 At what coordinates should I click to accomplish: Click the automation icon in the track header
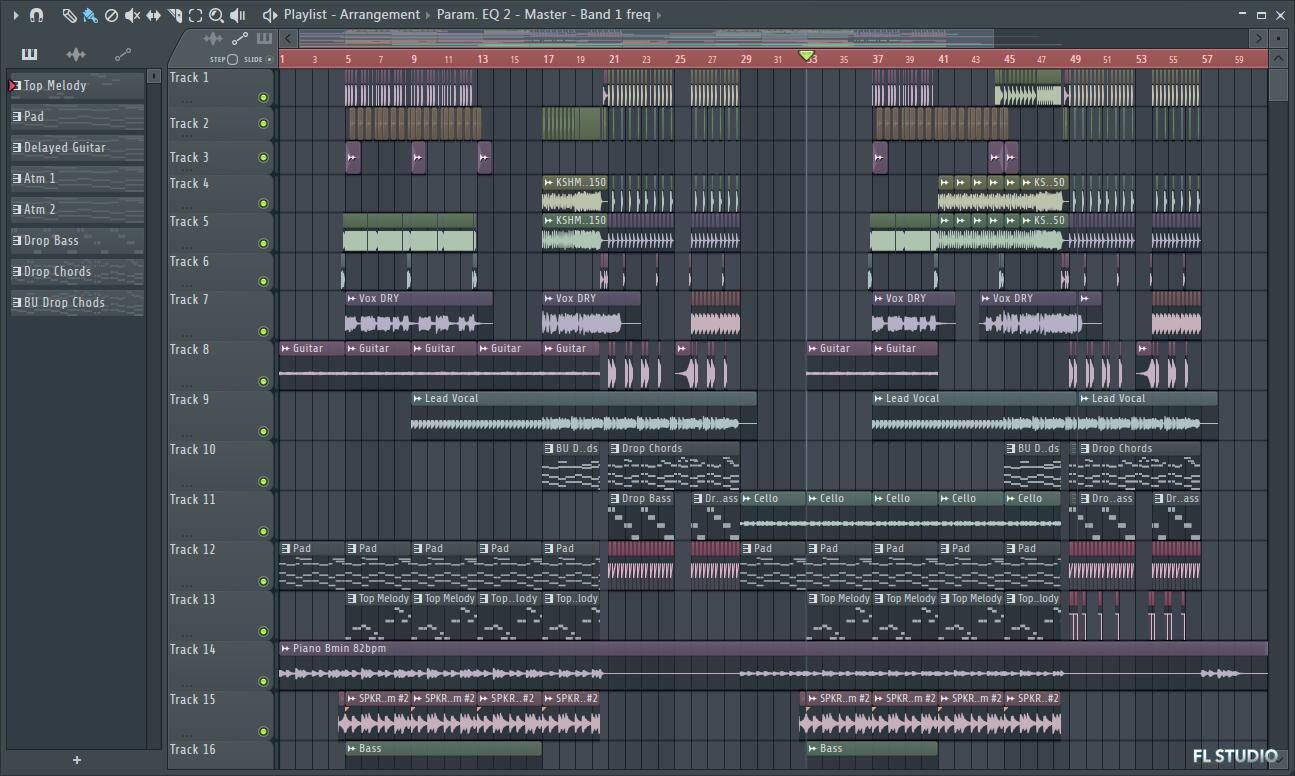click(240, 39)
